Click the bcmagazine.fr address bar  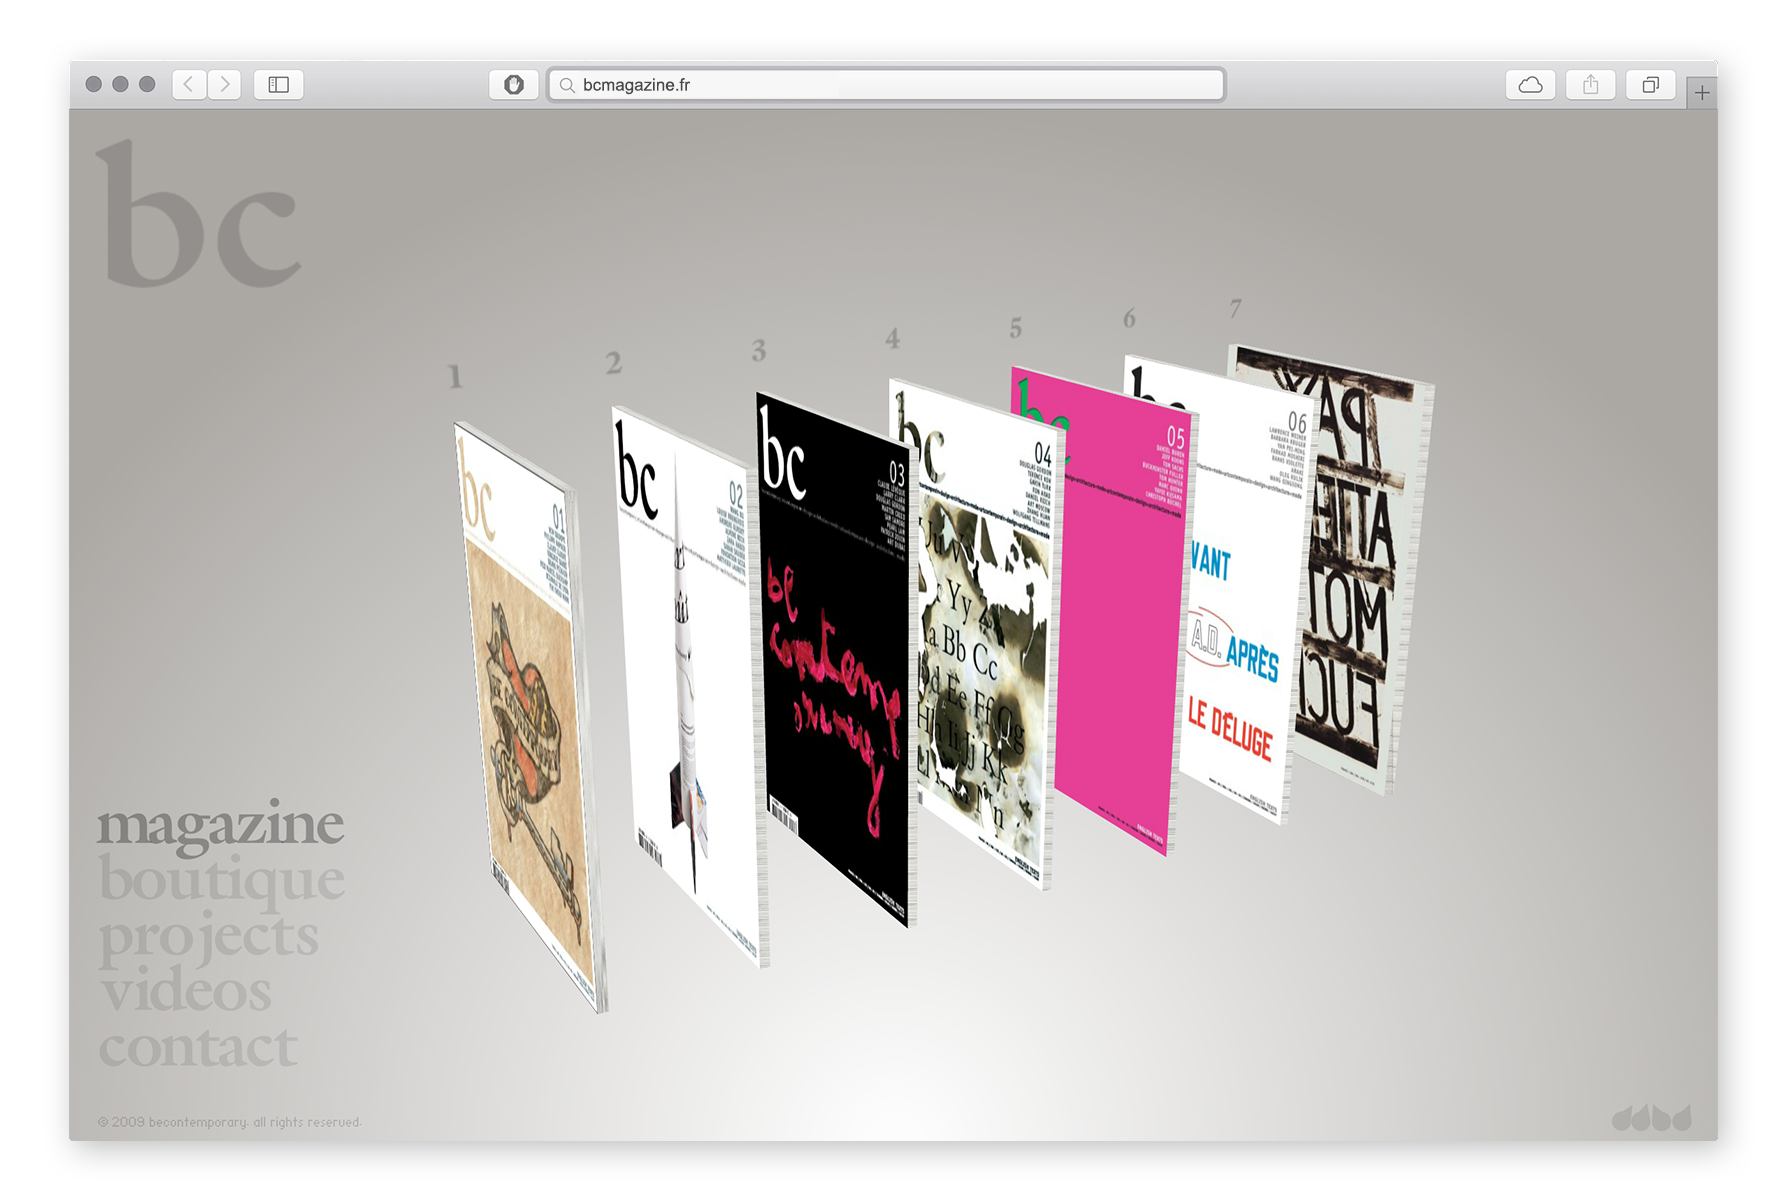click(x=886, y=85)
